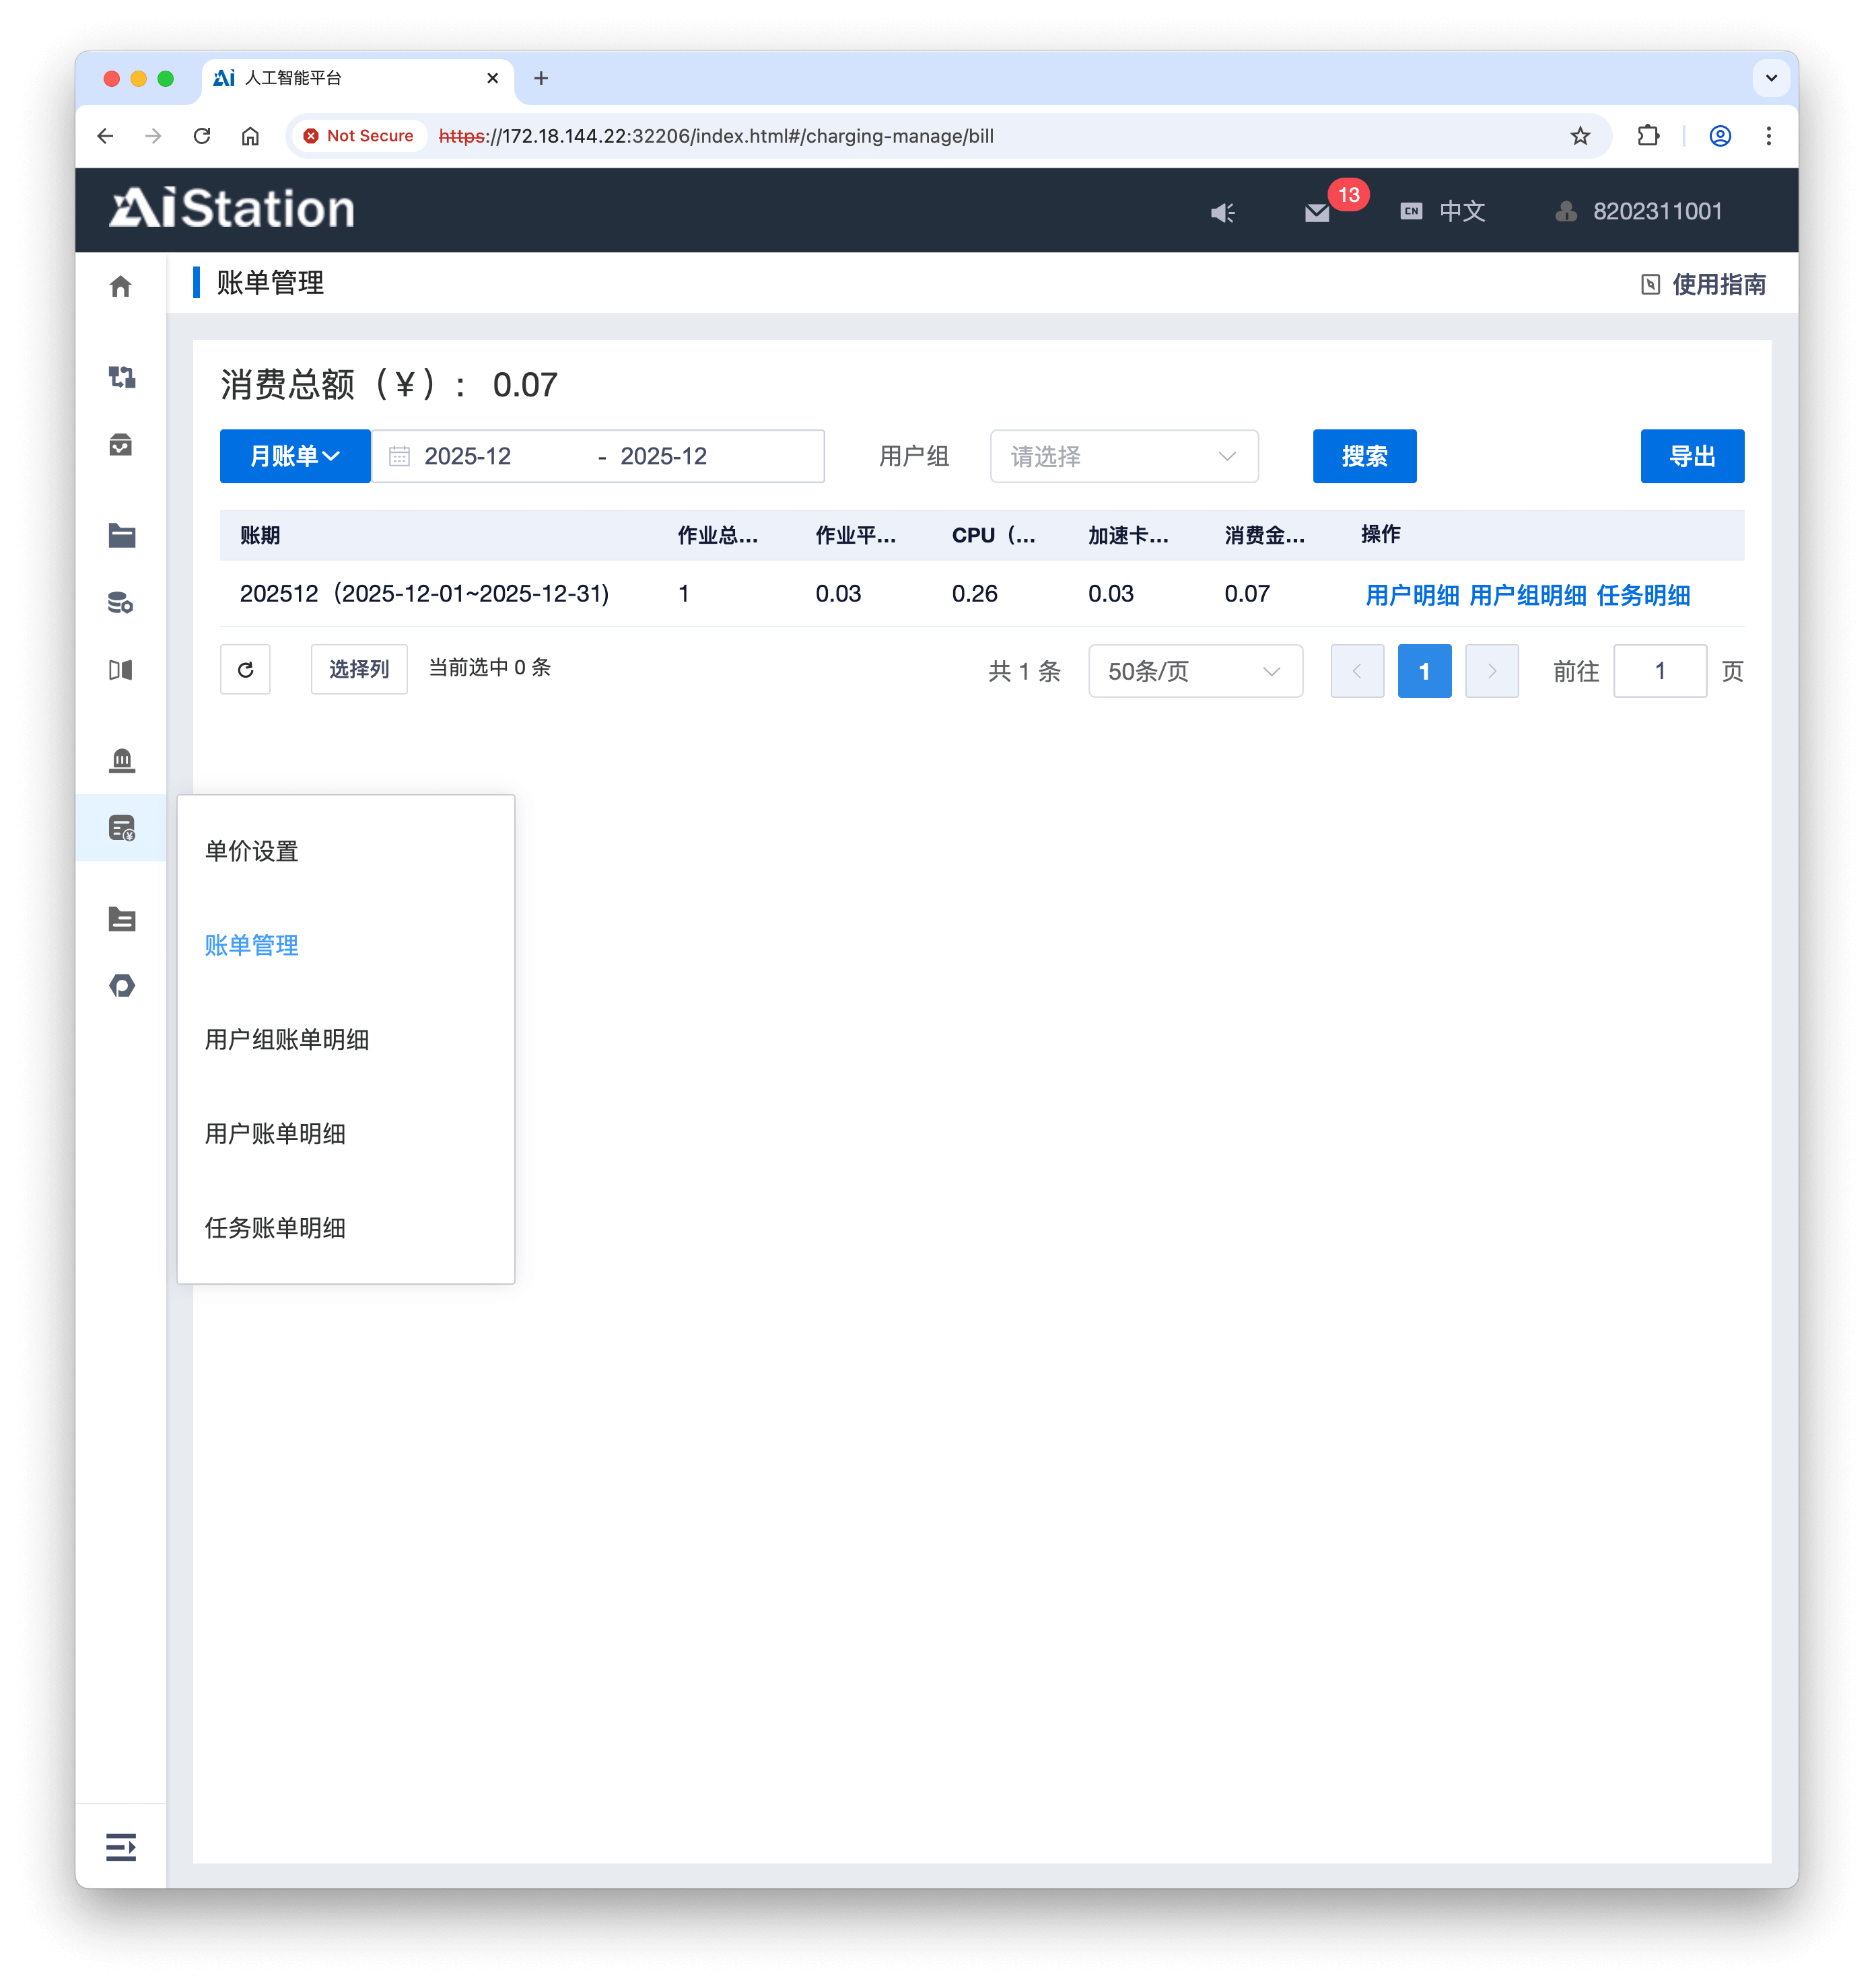Click the go-to page number input
Image resolution: width=1874 pixels, height=1988 pixels.
(1659, 671)
